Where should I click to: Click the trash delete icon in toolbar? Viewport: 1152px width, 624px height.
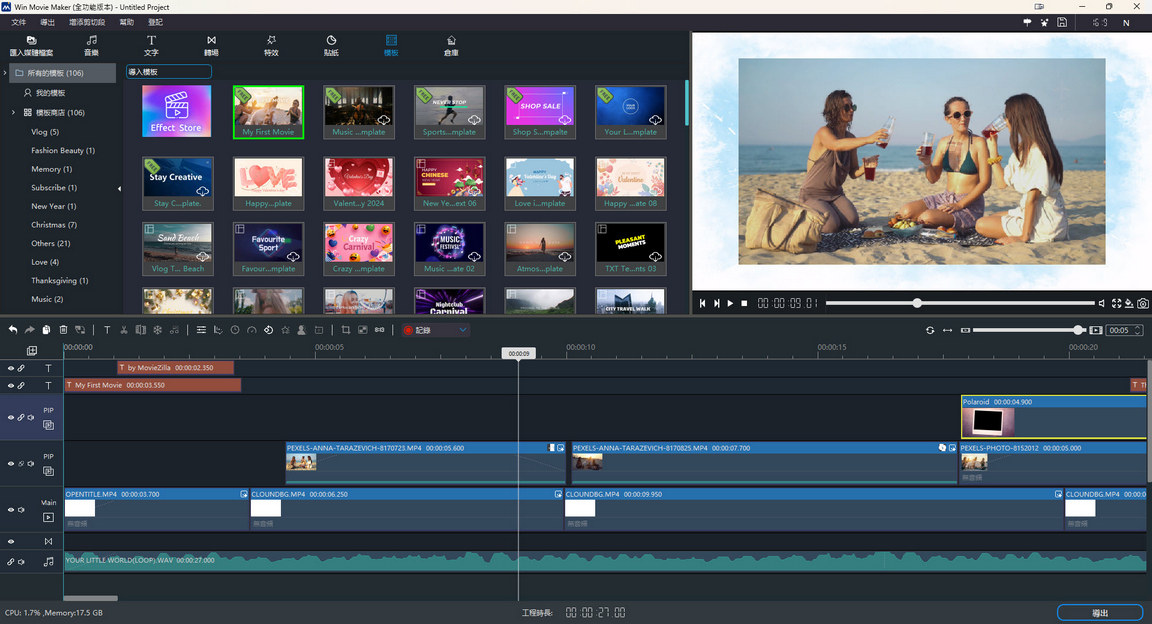point(63,330)
